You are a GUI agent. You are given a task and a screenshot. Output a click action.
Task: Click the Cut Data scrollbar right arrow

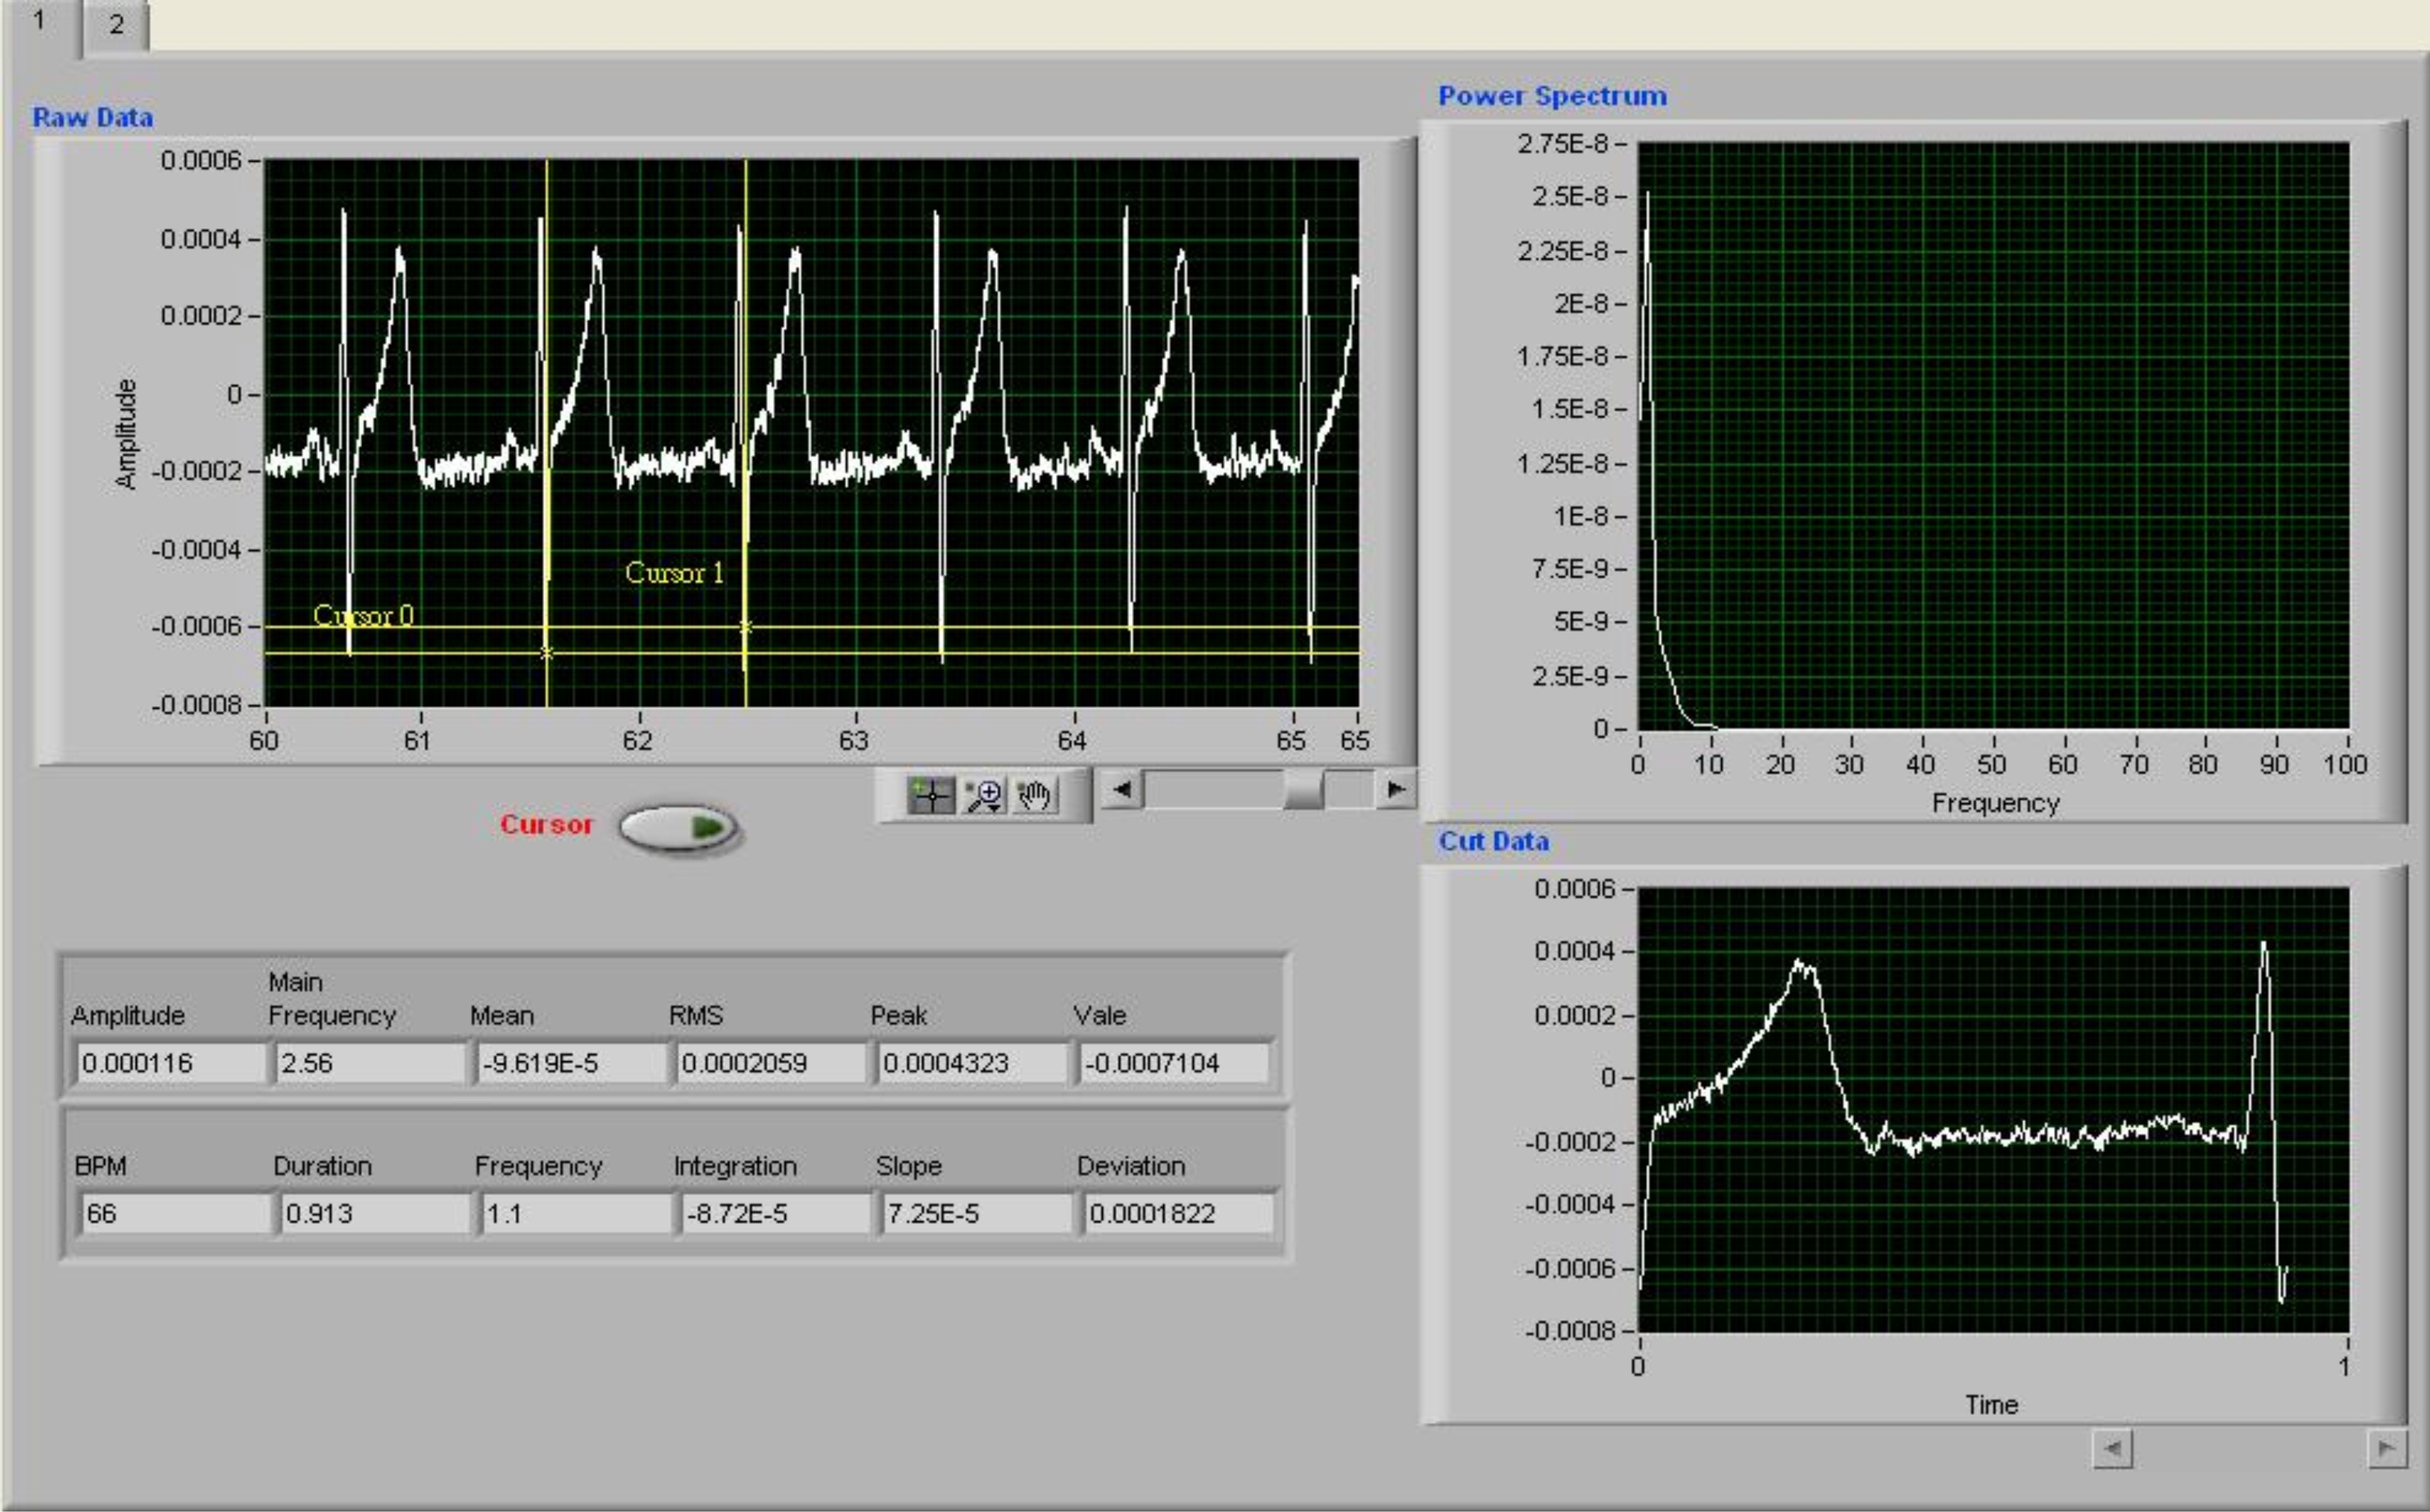click(x=2387, y=1448)
